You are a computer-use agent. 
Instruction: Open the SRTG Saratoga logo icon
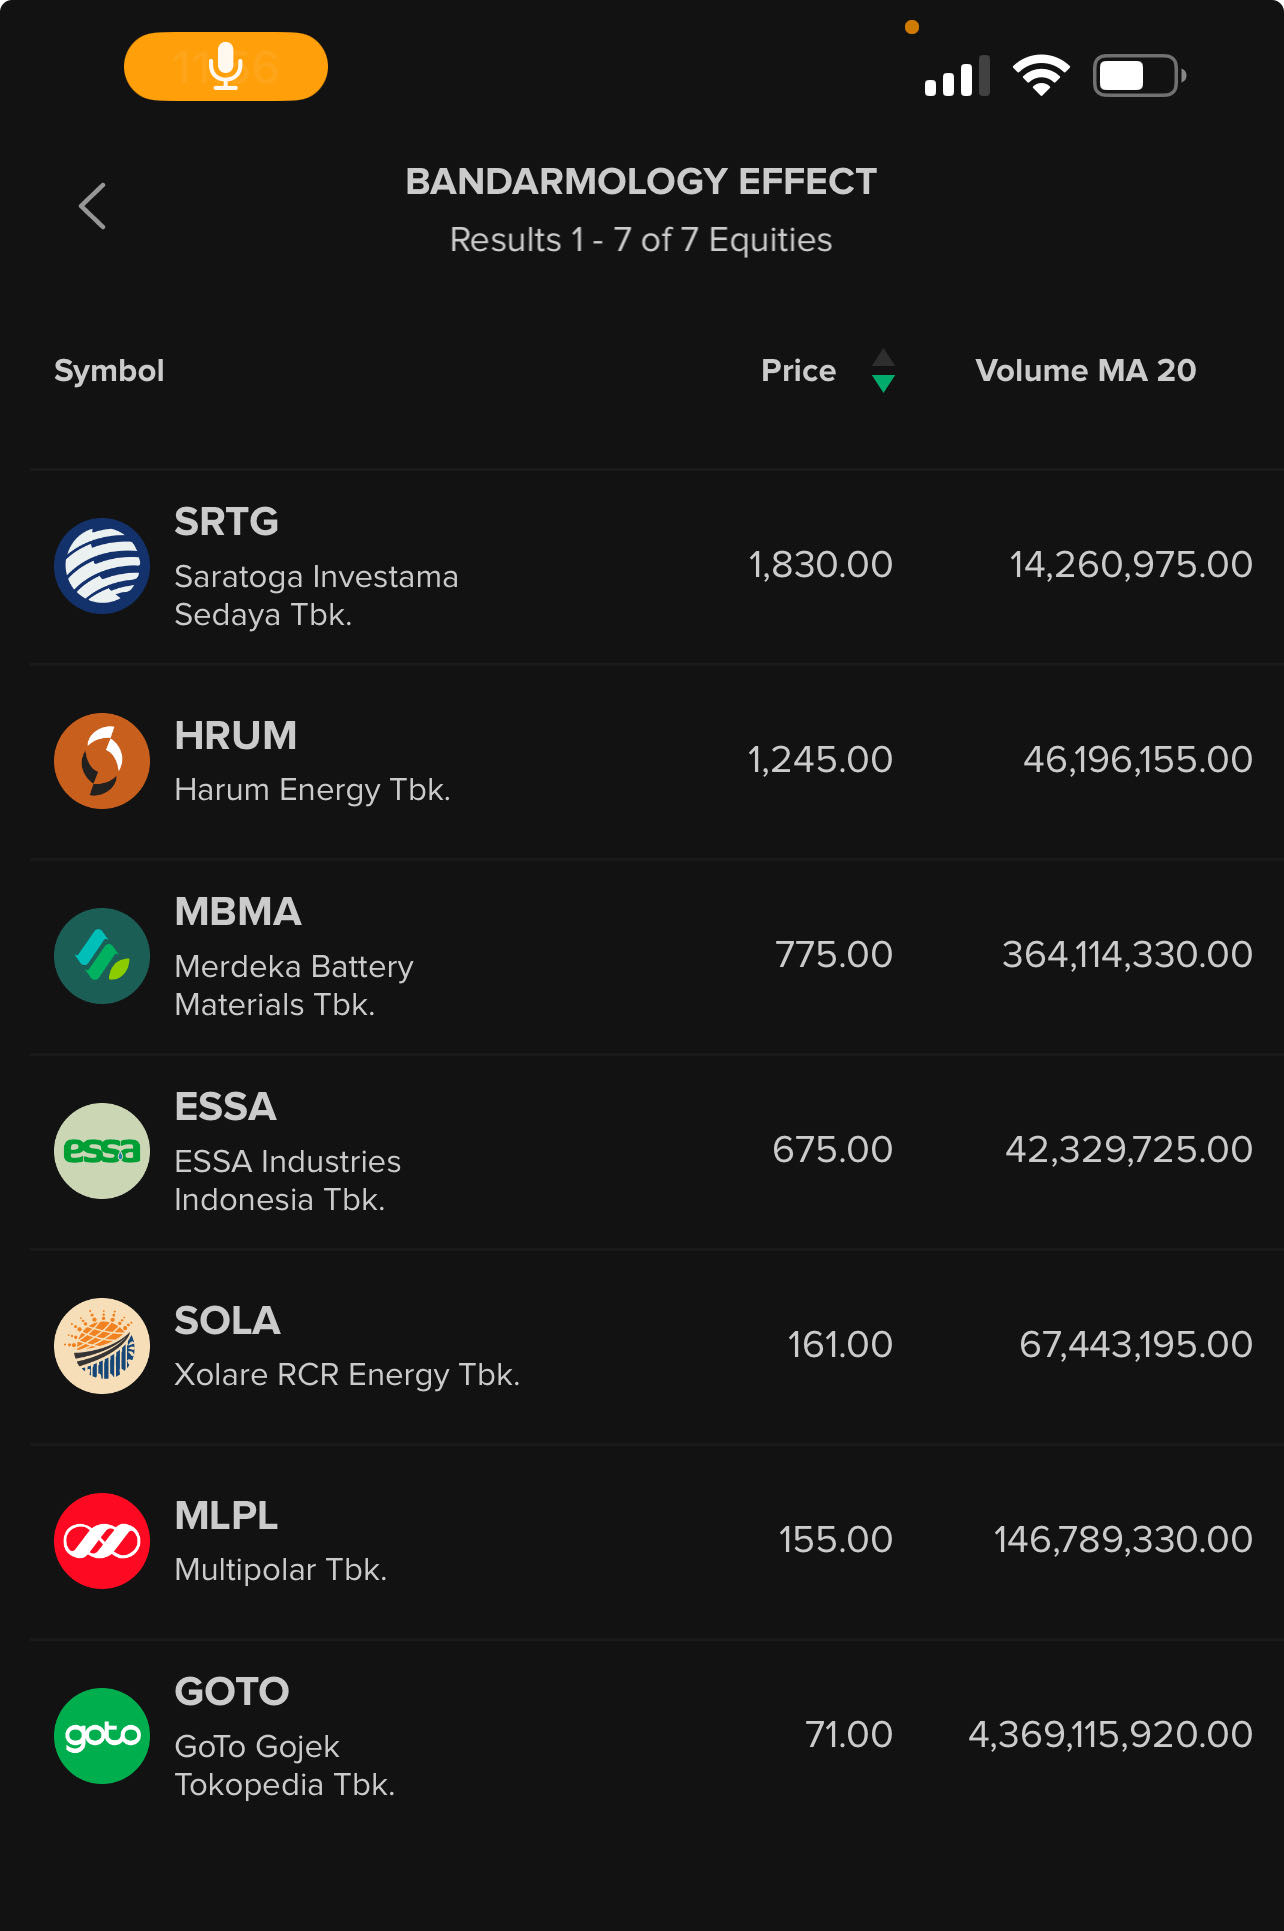click(x=102, y=566)
